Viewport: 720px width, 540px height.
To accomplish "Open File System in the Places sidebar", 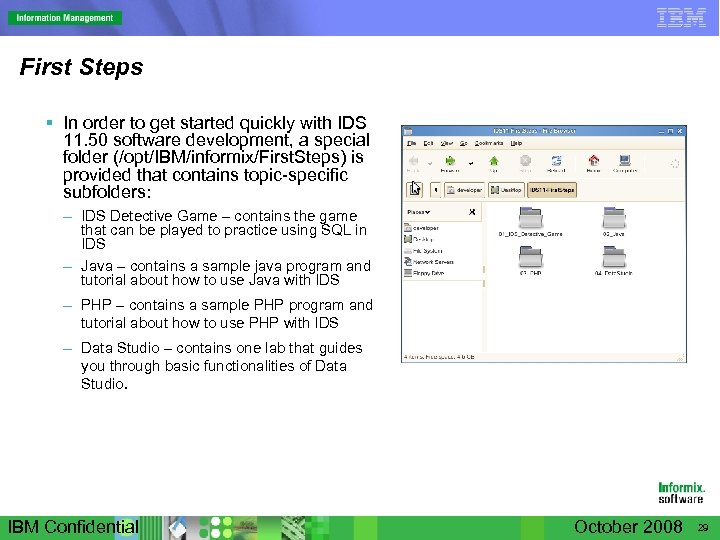I will pyautogui.click(x=423, y=251).
